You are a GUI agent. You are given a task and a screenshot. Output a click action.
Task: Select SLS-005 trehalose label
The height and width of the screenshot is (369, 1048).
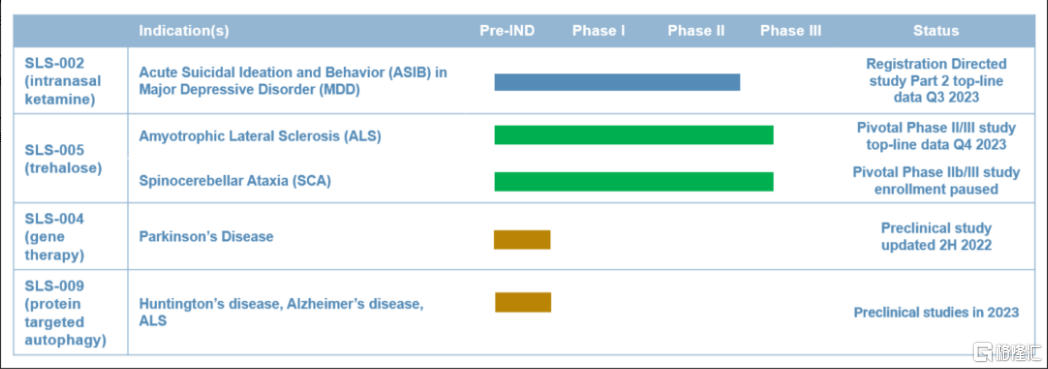[x=63, y=159]
